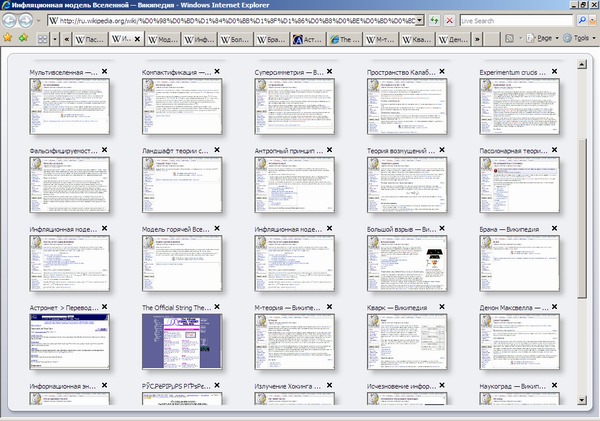Close the Кварк thumbnail tab
Image resolution: width=600 pixels, height=421 pixels.
click(x=442, y=307)
